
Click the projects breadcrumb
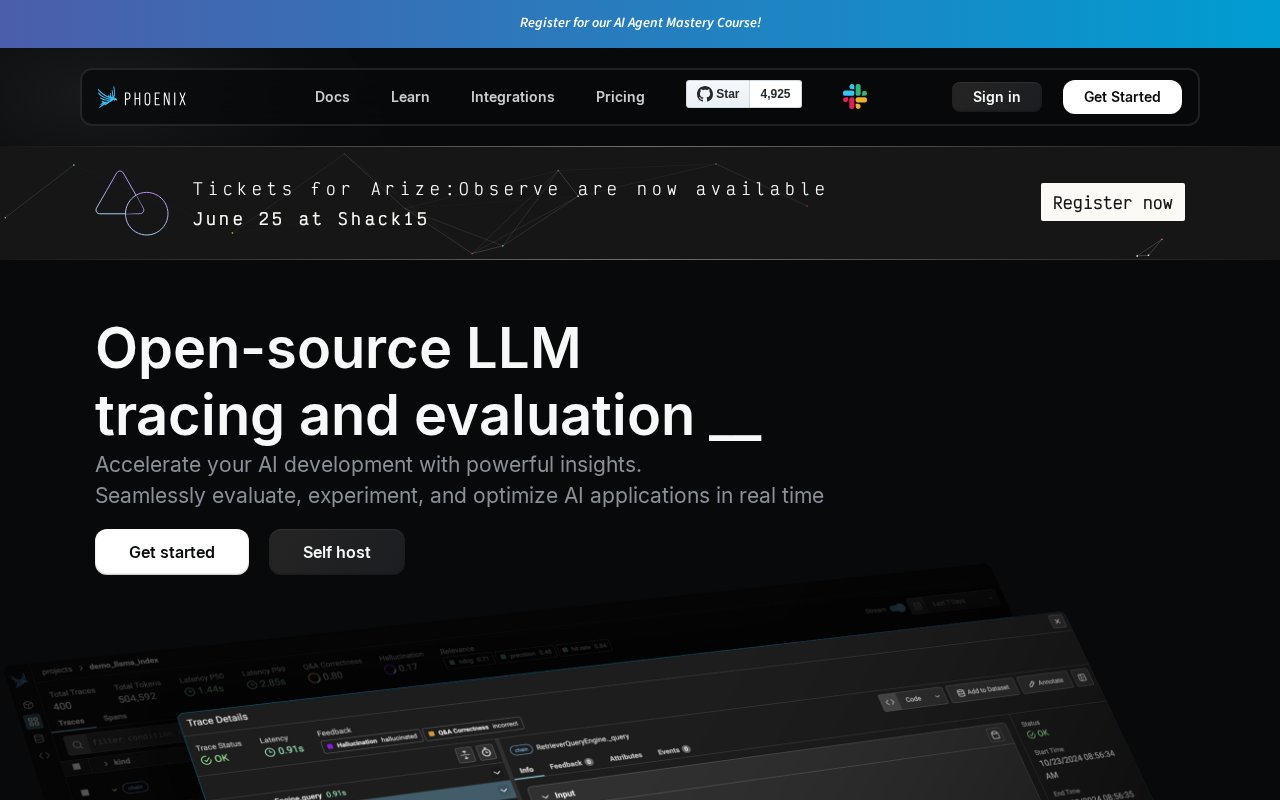click(x=56, y=671)
